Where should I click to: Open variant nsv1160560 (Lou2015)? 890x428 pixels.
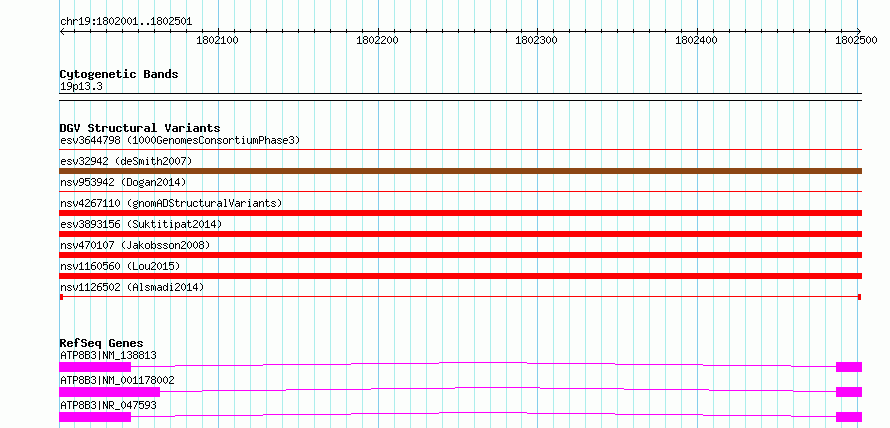[x=120, y=266]
